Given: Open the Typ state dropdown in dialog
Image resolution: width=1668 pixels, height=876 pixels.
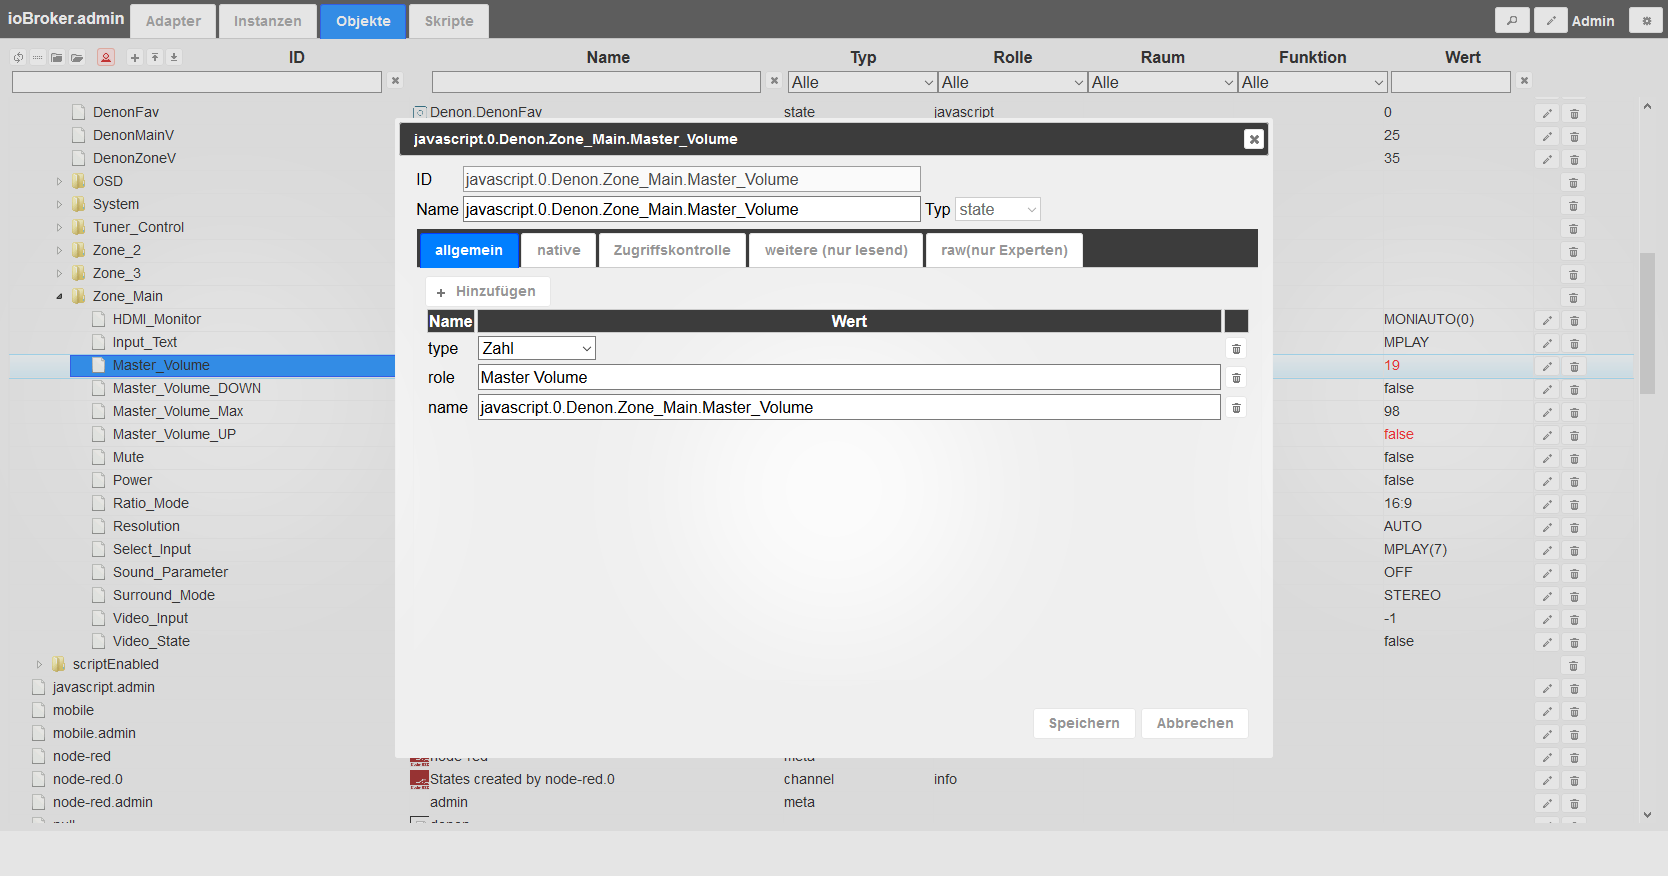Looking at the screenshot, I should [998, 209].
